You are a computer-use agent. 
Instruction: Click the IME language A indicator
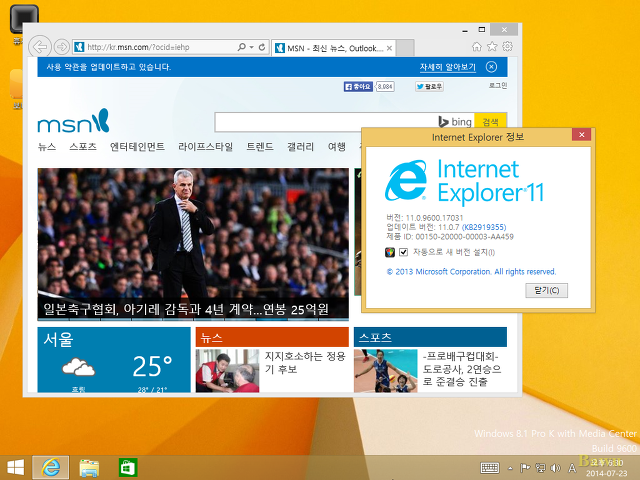[x=572, y=468]
